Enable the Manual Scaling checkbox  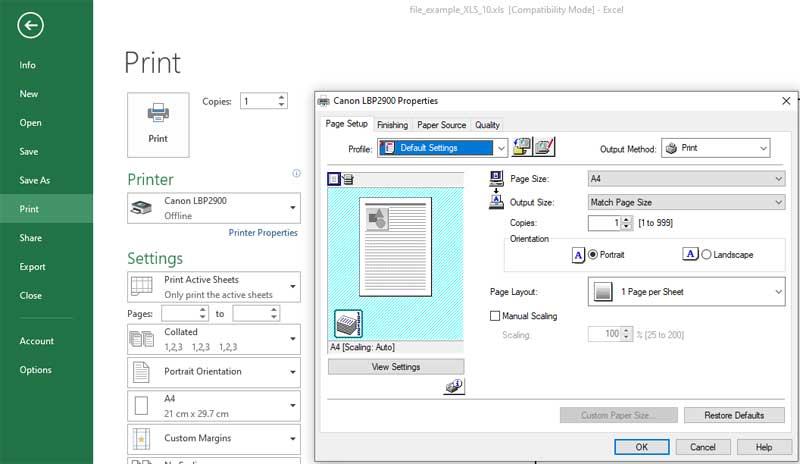[x=494, y=316]
